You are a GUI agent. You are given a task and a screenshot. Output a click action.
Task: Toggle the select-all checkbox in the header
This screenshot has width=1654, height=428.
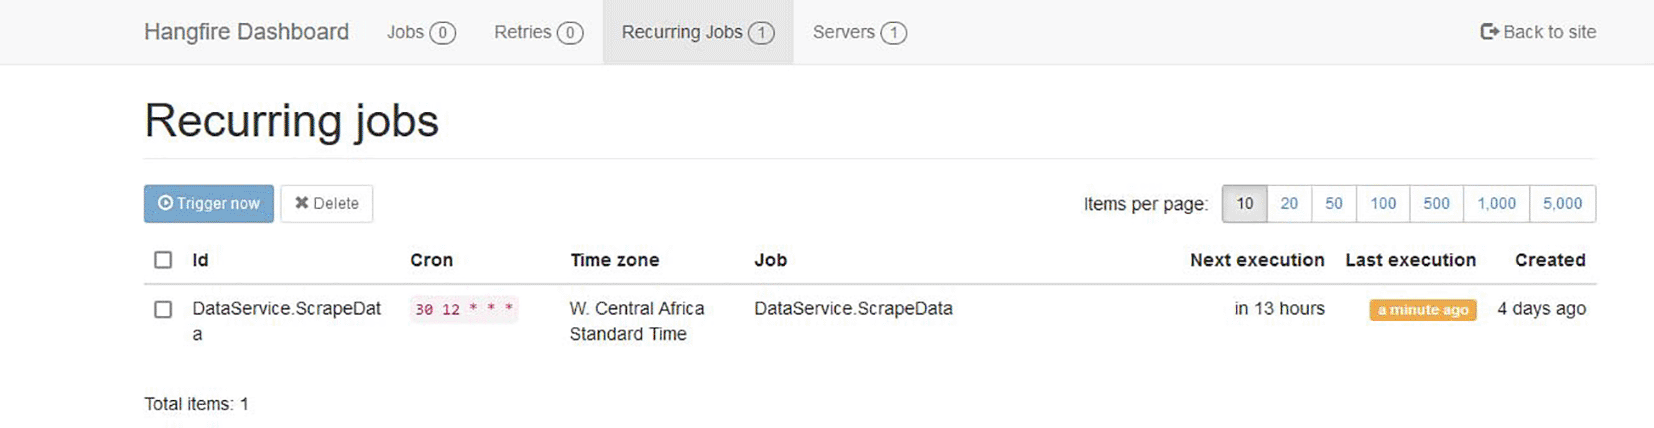pos(163,260)
